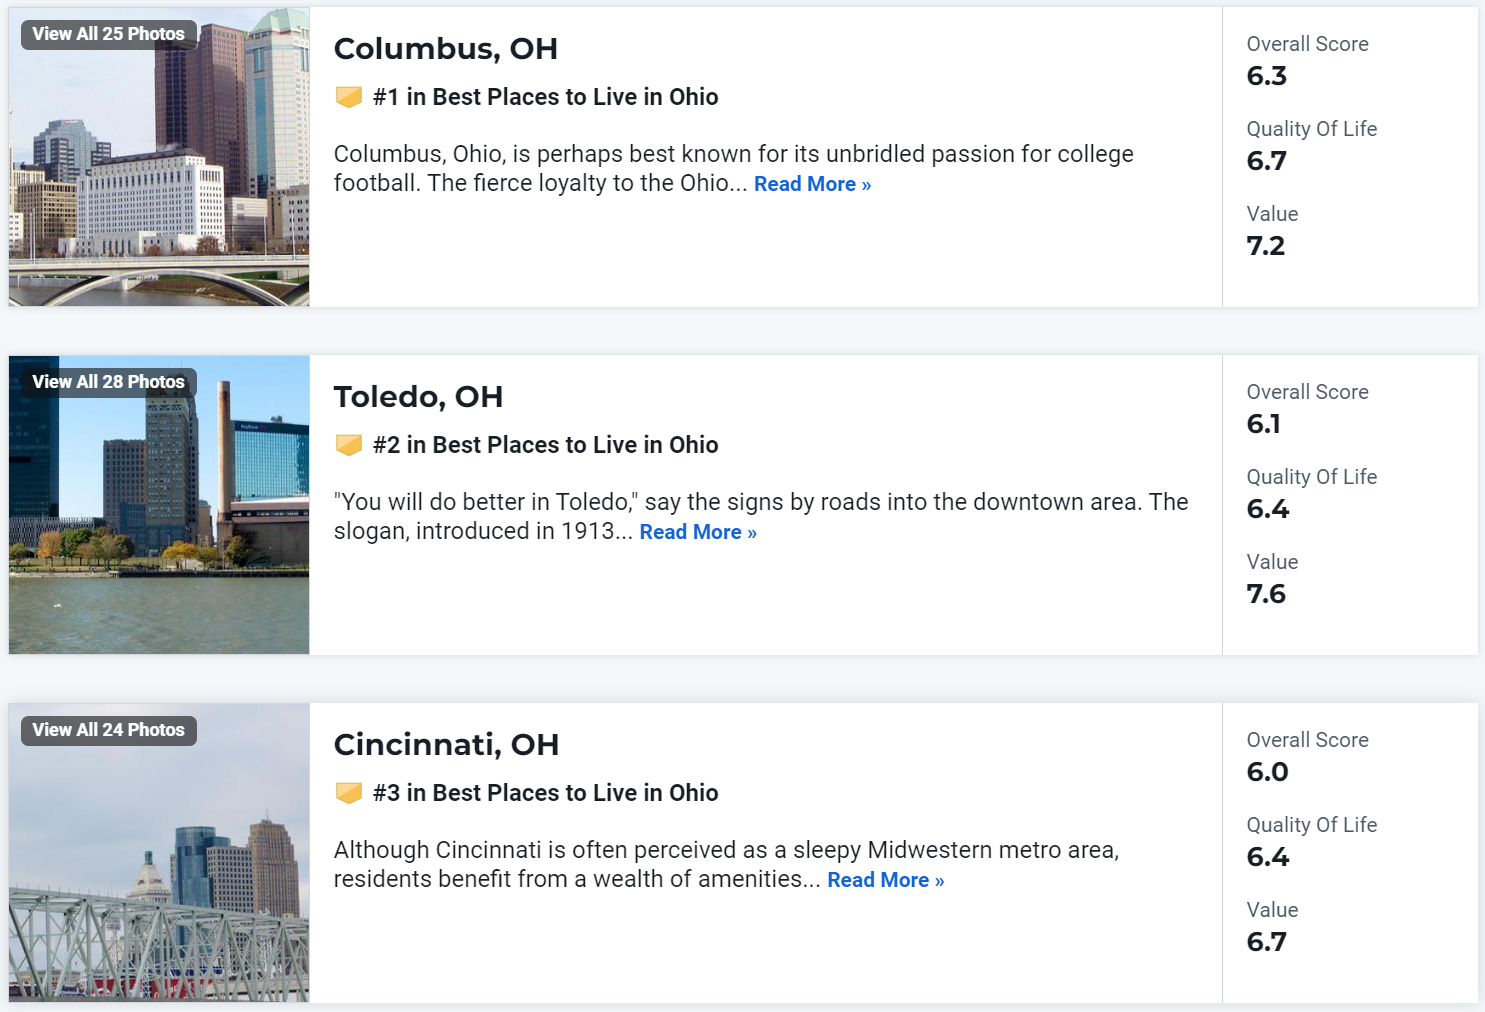The height and width of the screenshot is (1012, 1485).
Task: Click Read More for Columbus description
Action: pyautogui.click(x=812, y=184)
